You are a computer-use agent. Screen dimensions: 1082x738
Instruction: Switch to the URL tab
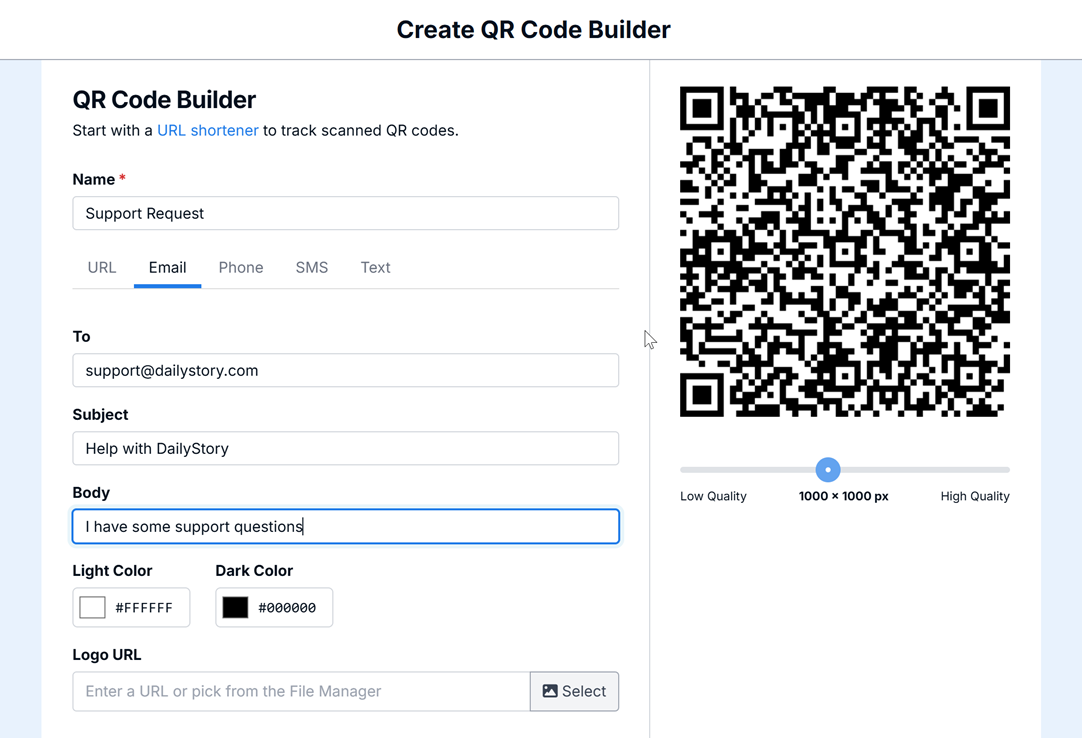(102, 267)
